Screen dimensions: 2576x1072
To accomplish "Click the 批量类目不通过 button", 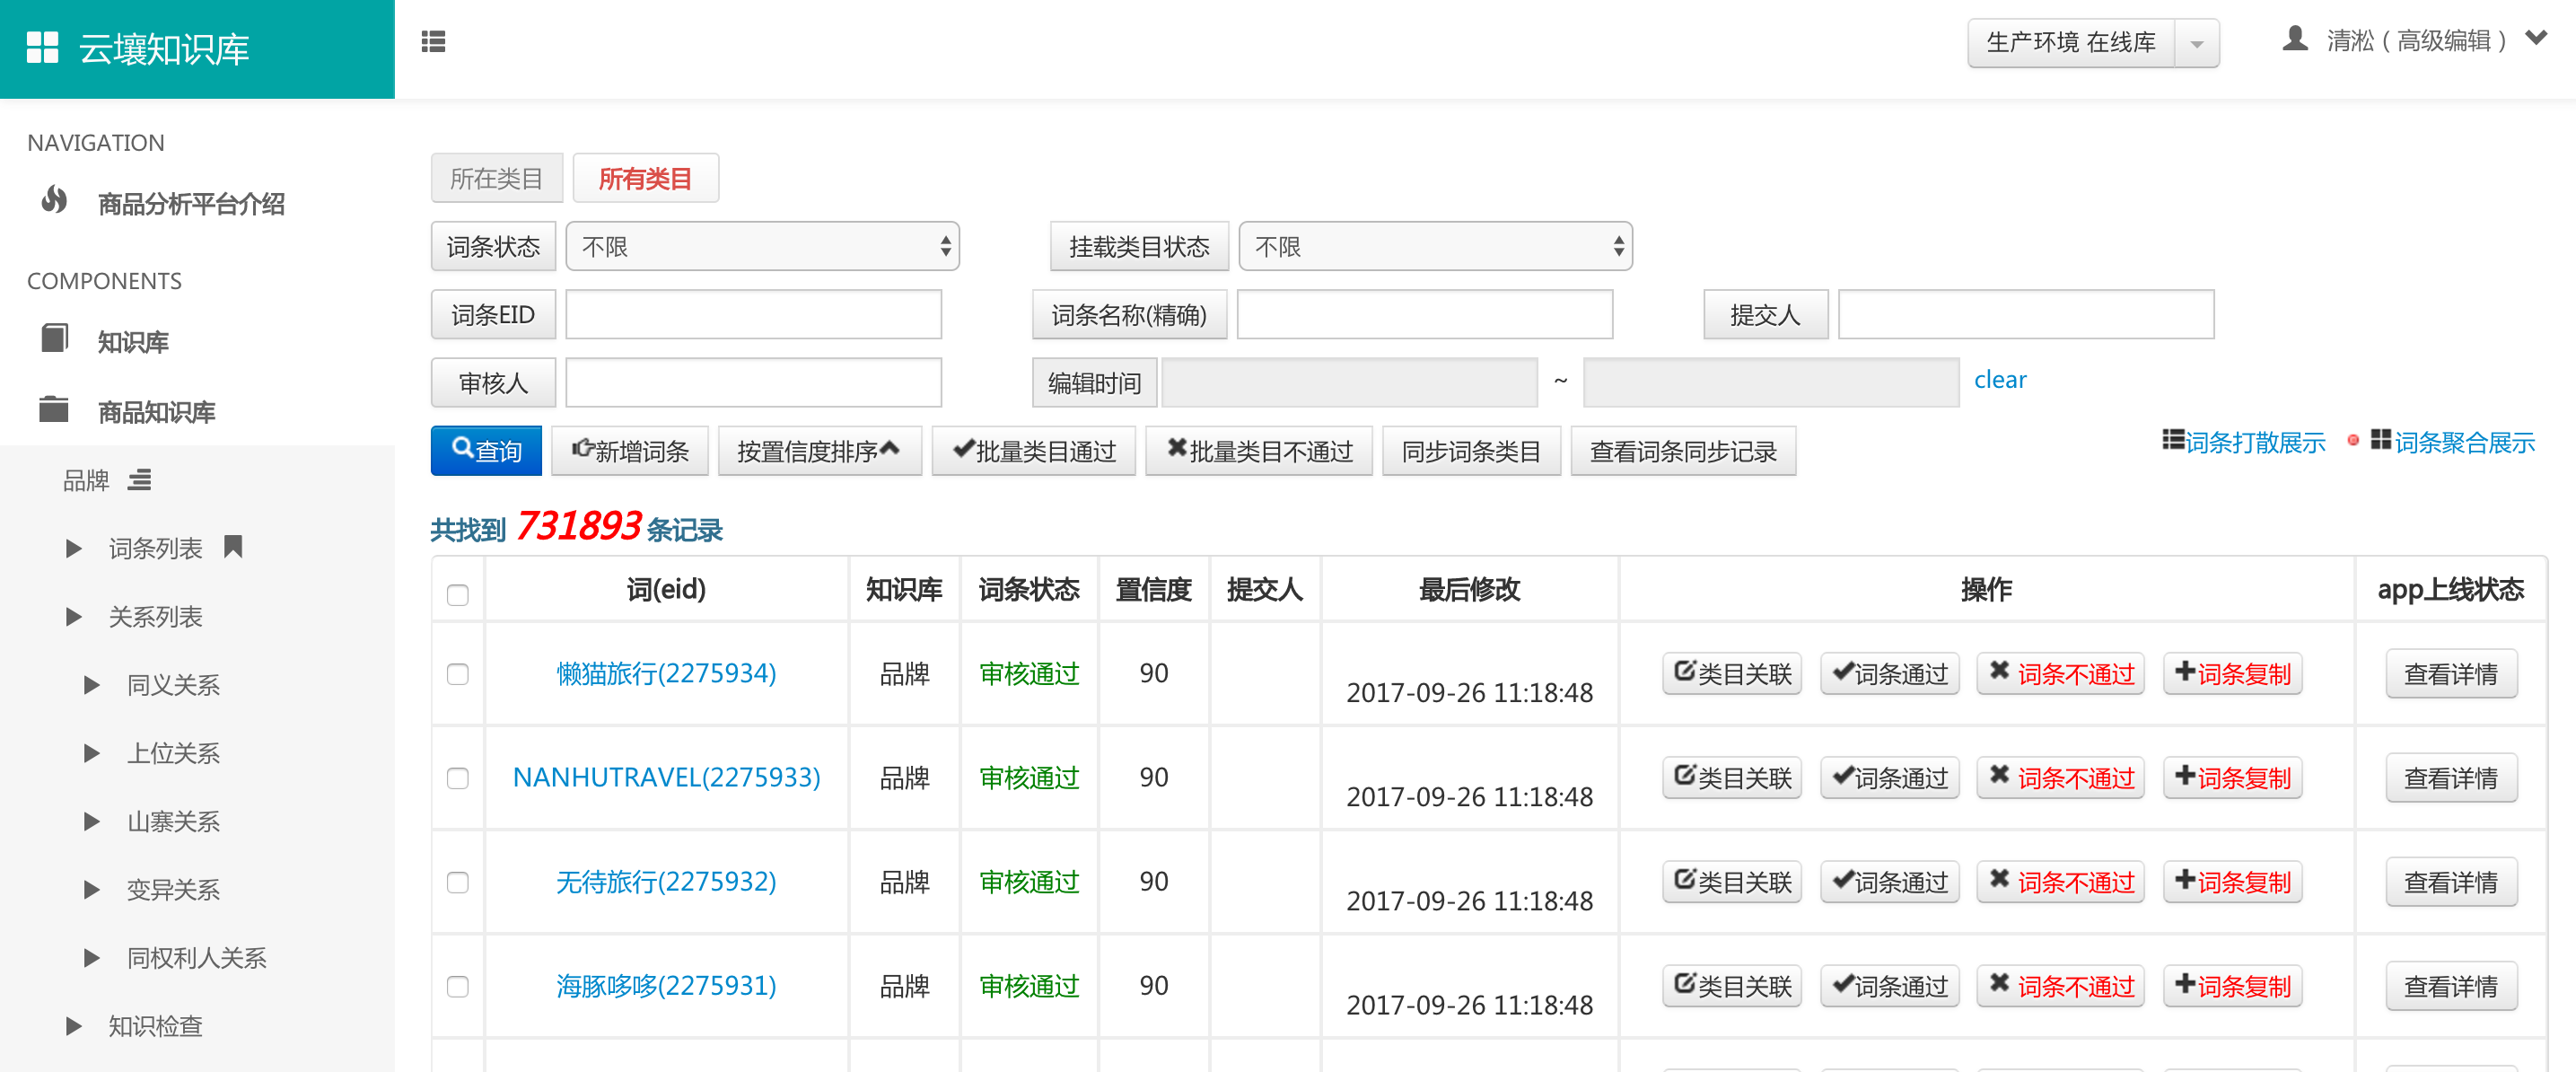I will tap(1259, 450).
